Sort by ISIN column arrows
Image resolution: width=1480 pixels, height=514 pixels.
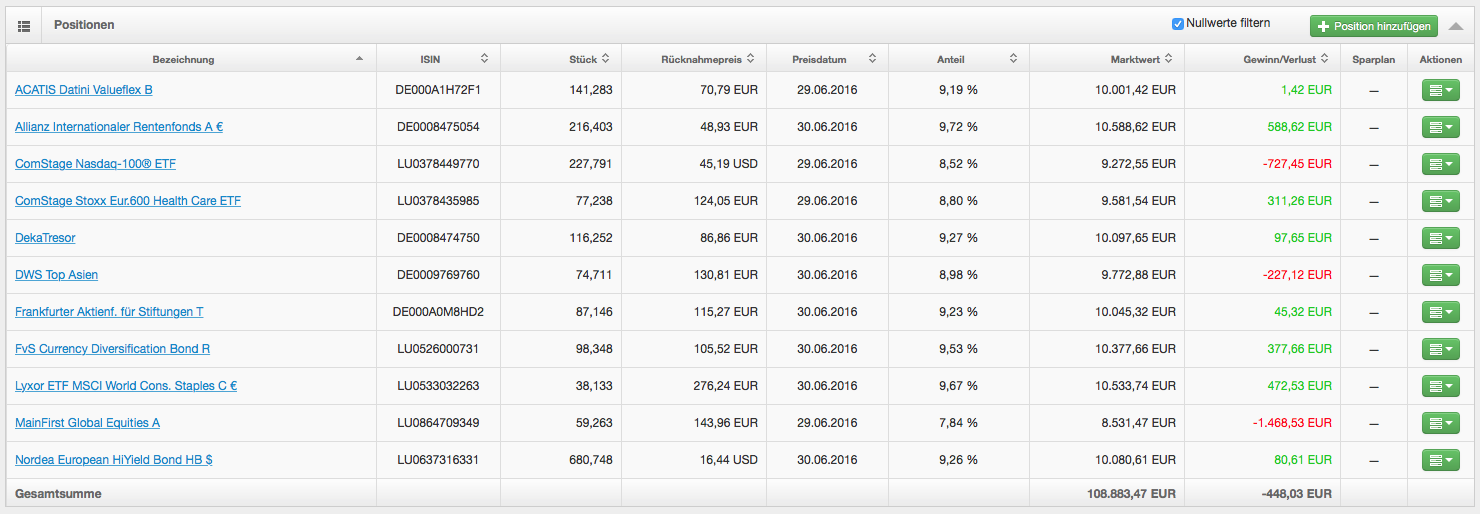click(x=485, y=59)
